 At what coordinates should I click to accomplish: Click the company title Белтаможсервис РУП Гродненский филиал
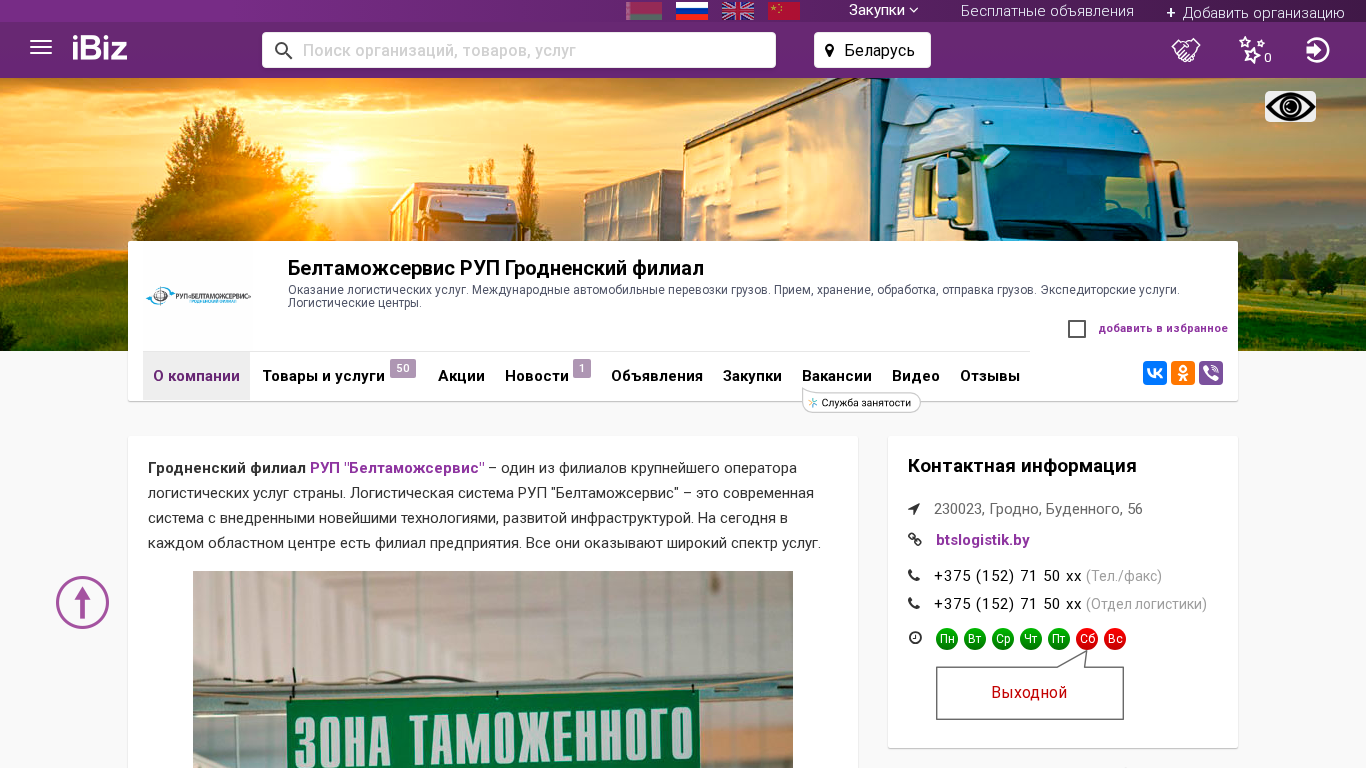(x=496, y=268)
